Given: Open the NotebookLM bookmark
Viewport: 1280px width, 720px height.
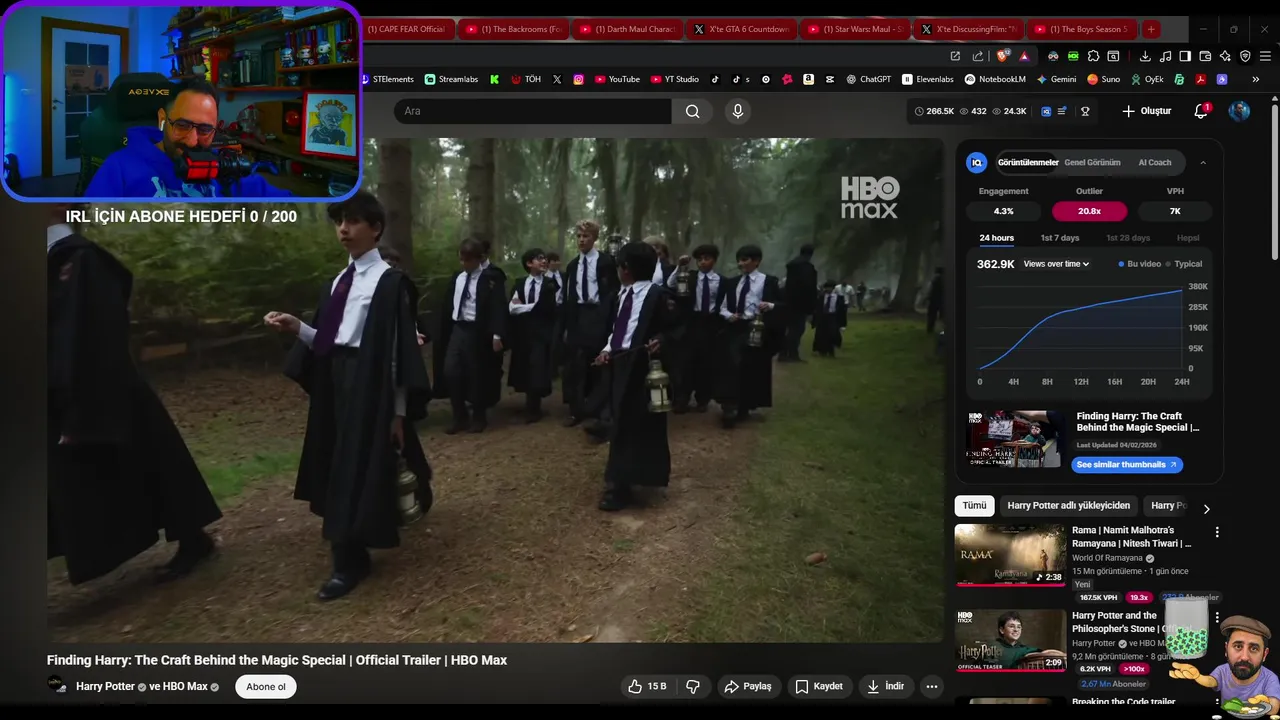Looking at the screenshot, I should coord(995,79).
